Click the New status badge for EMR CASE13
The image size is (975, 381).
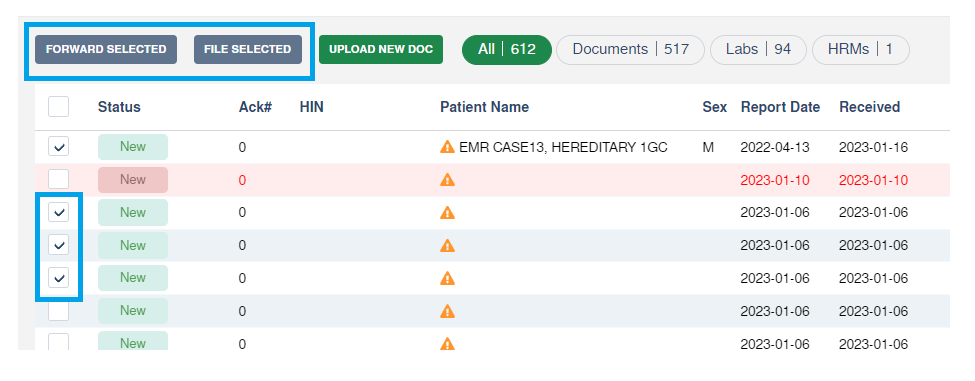(x=132, y=147)
